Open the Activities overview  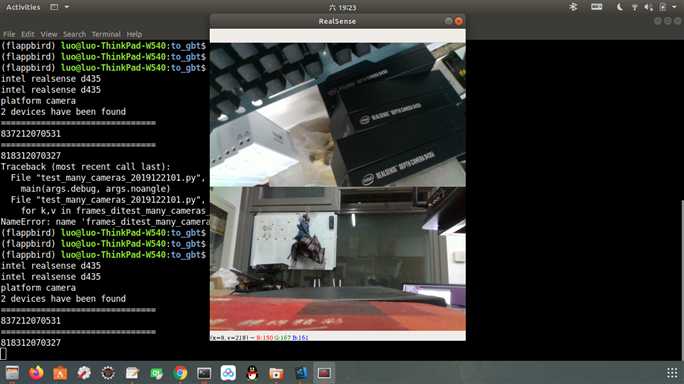(x=23, y=7)
